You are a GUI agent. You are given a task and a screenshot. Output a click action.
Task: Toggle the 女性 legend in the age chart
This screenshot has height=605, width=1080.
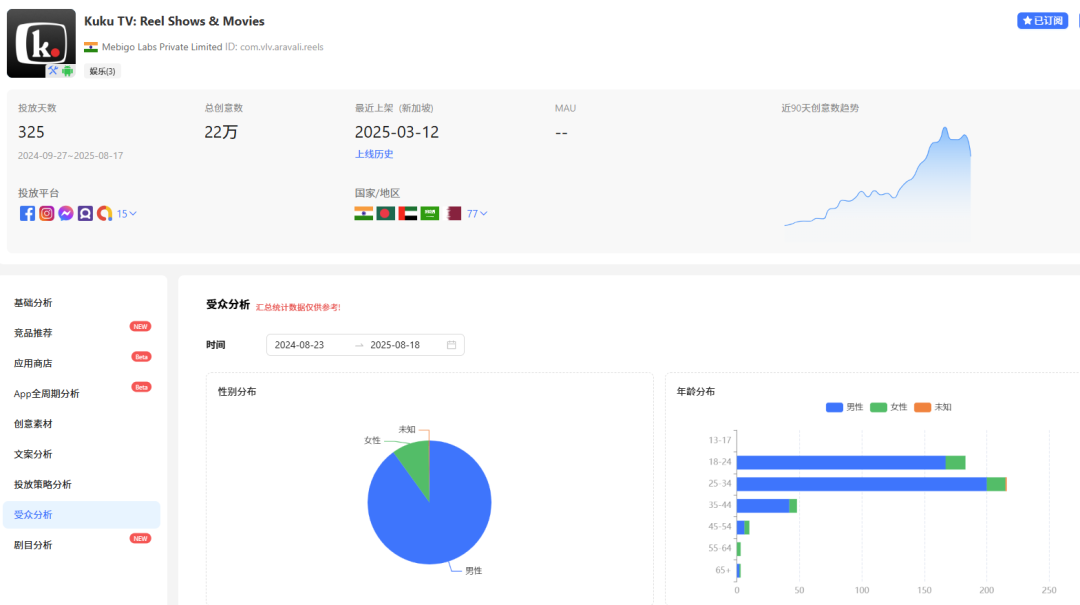889,407
